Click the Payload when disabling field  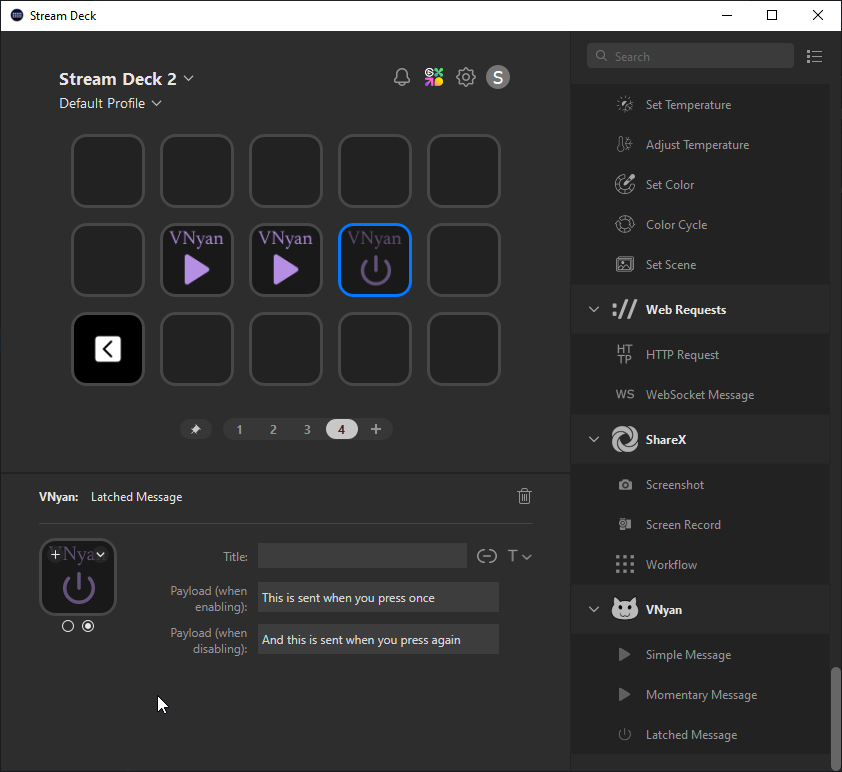click(x=378, y=639)
